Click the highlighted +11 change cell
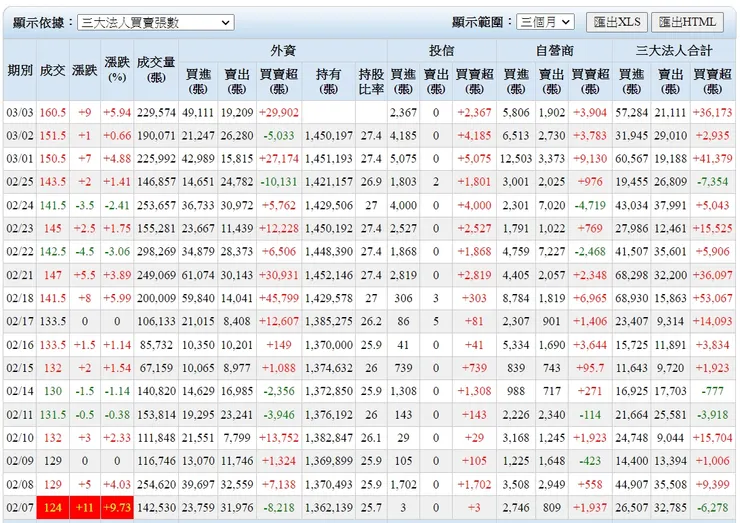740x523 pixels. (84, 507)
